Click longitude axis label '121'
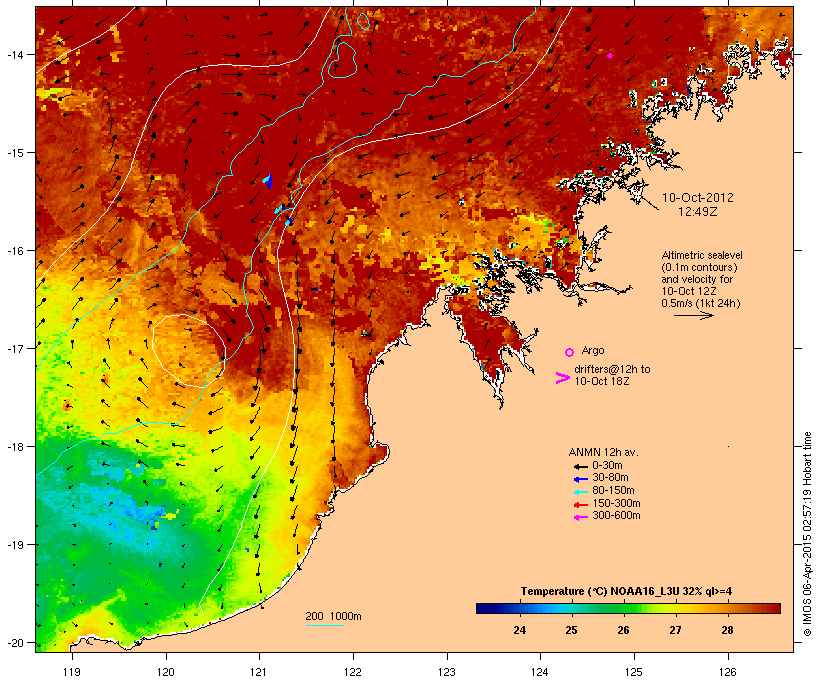 [259, 672]
